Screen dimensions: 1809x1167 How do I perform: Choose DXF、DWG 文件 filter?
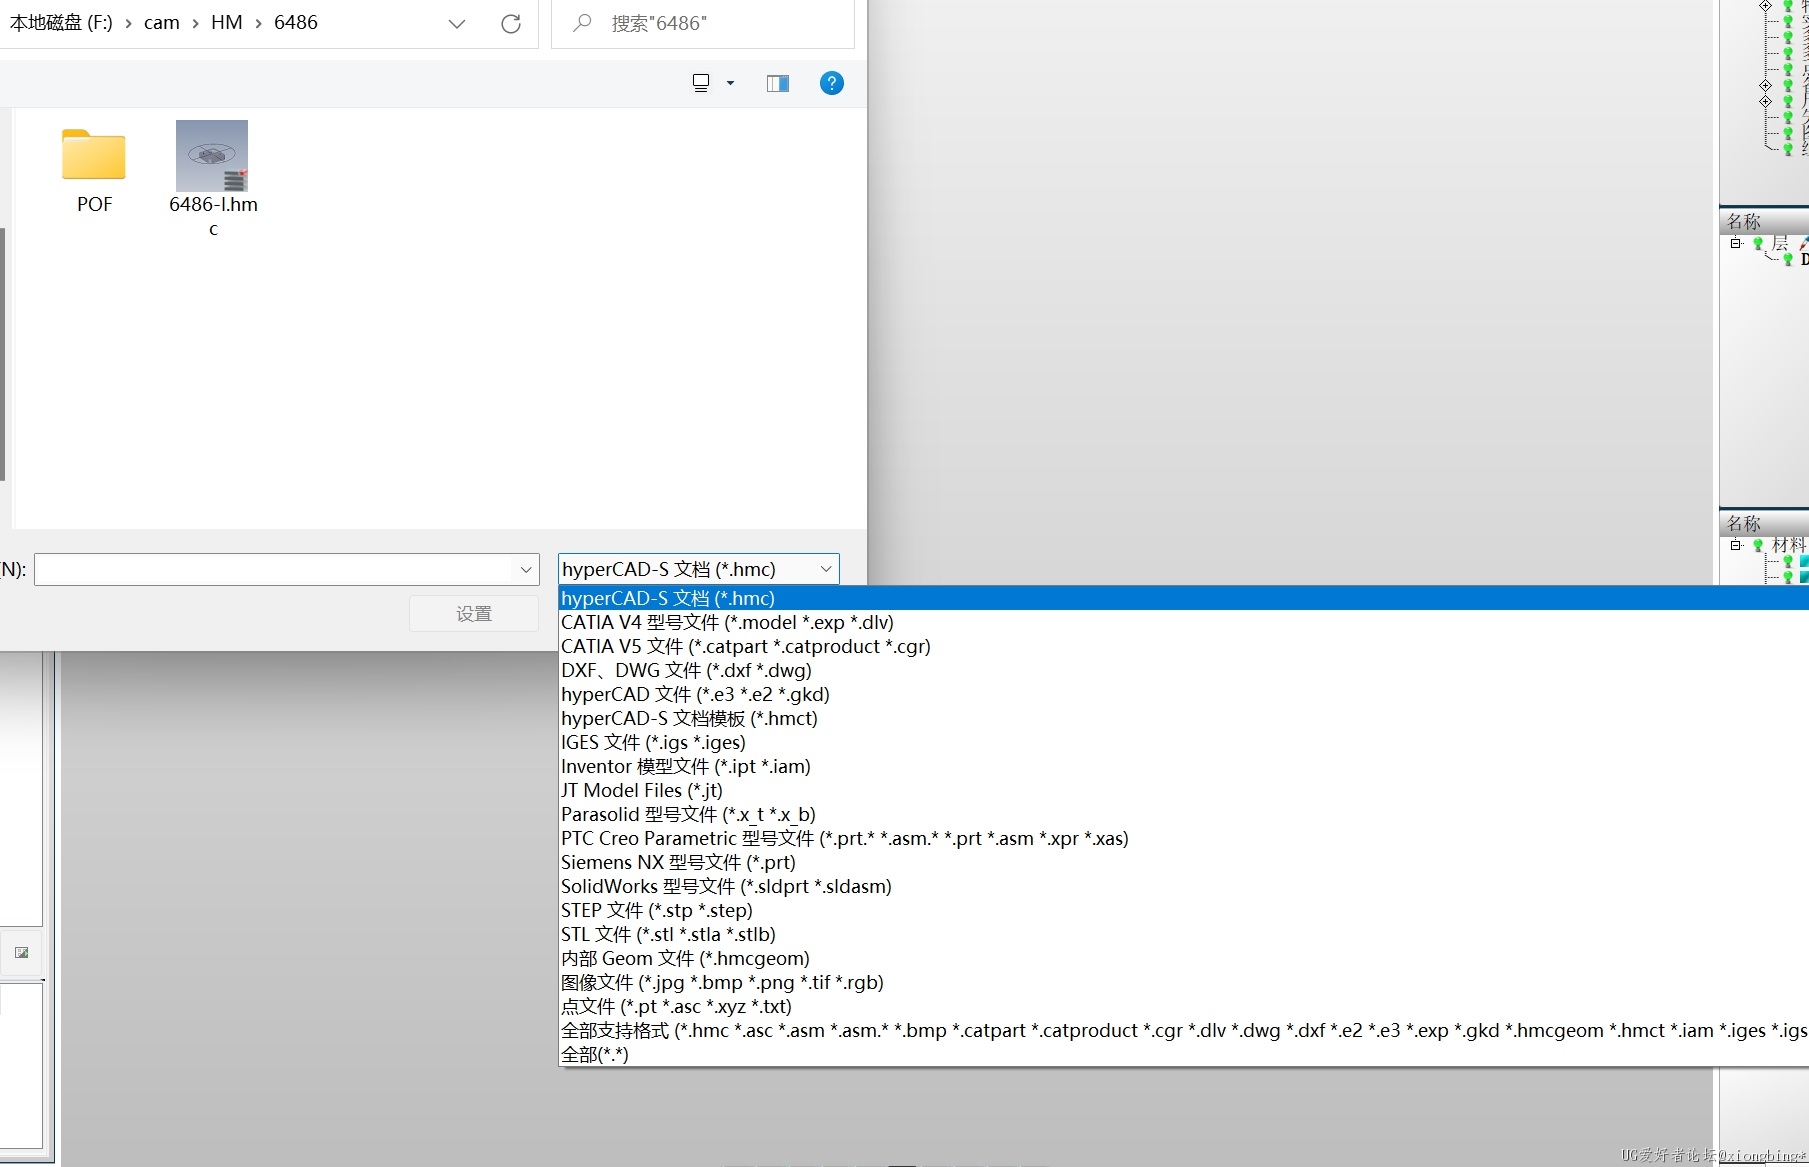(x=1184, y=670)
